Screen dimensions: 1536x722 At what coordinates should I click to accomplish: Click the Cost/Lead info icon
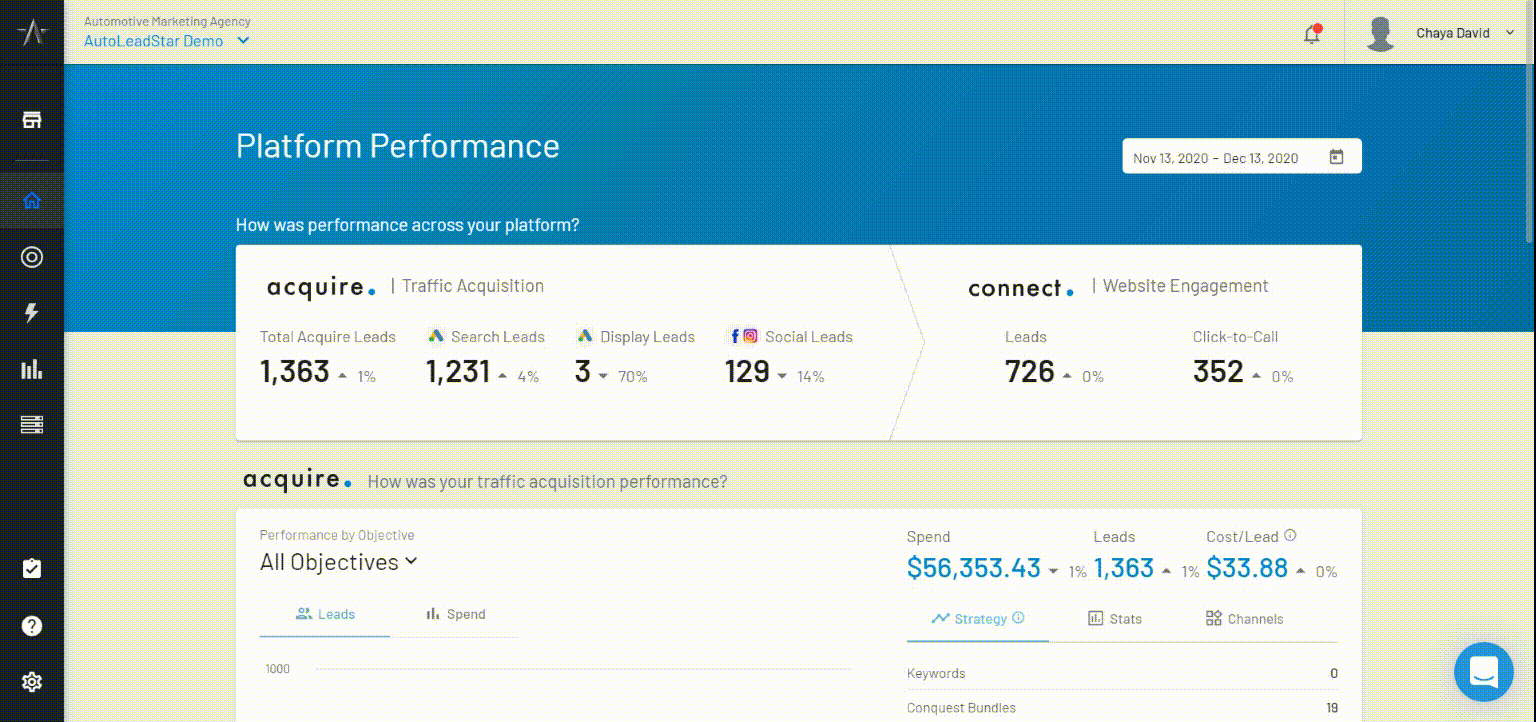coord(1290,535)
